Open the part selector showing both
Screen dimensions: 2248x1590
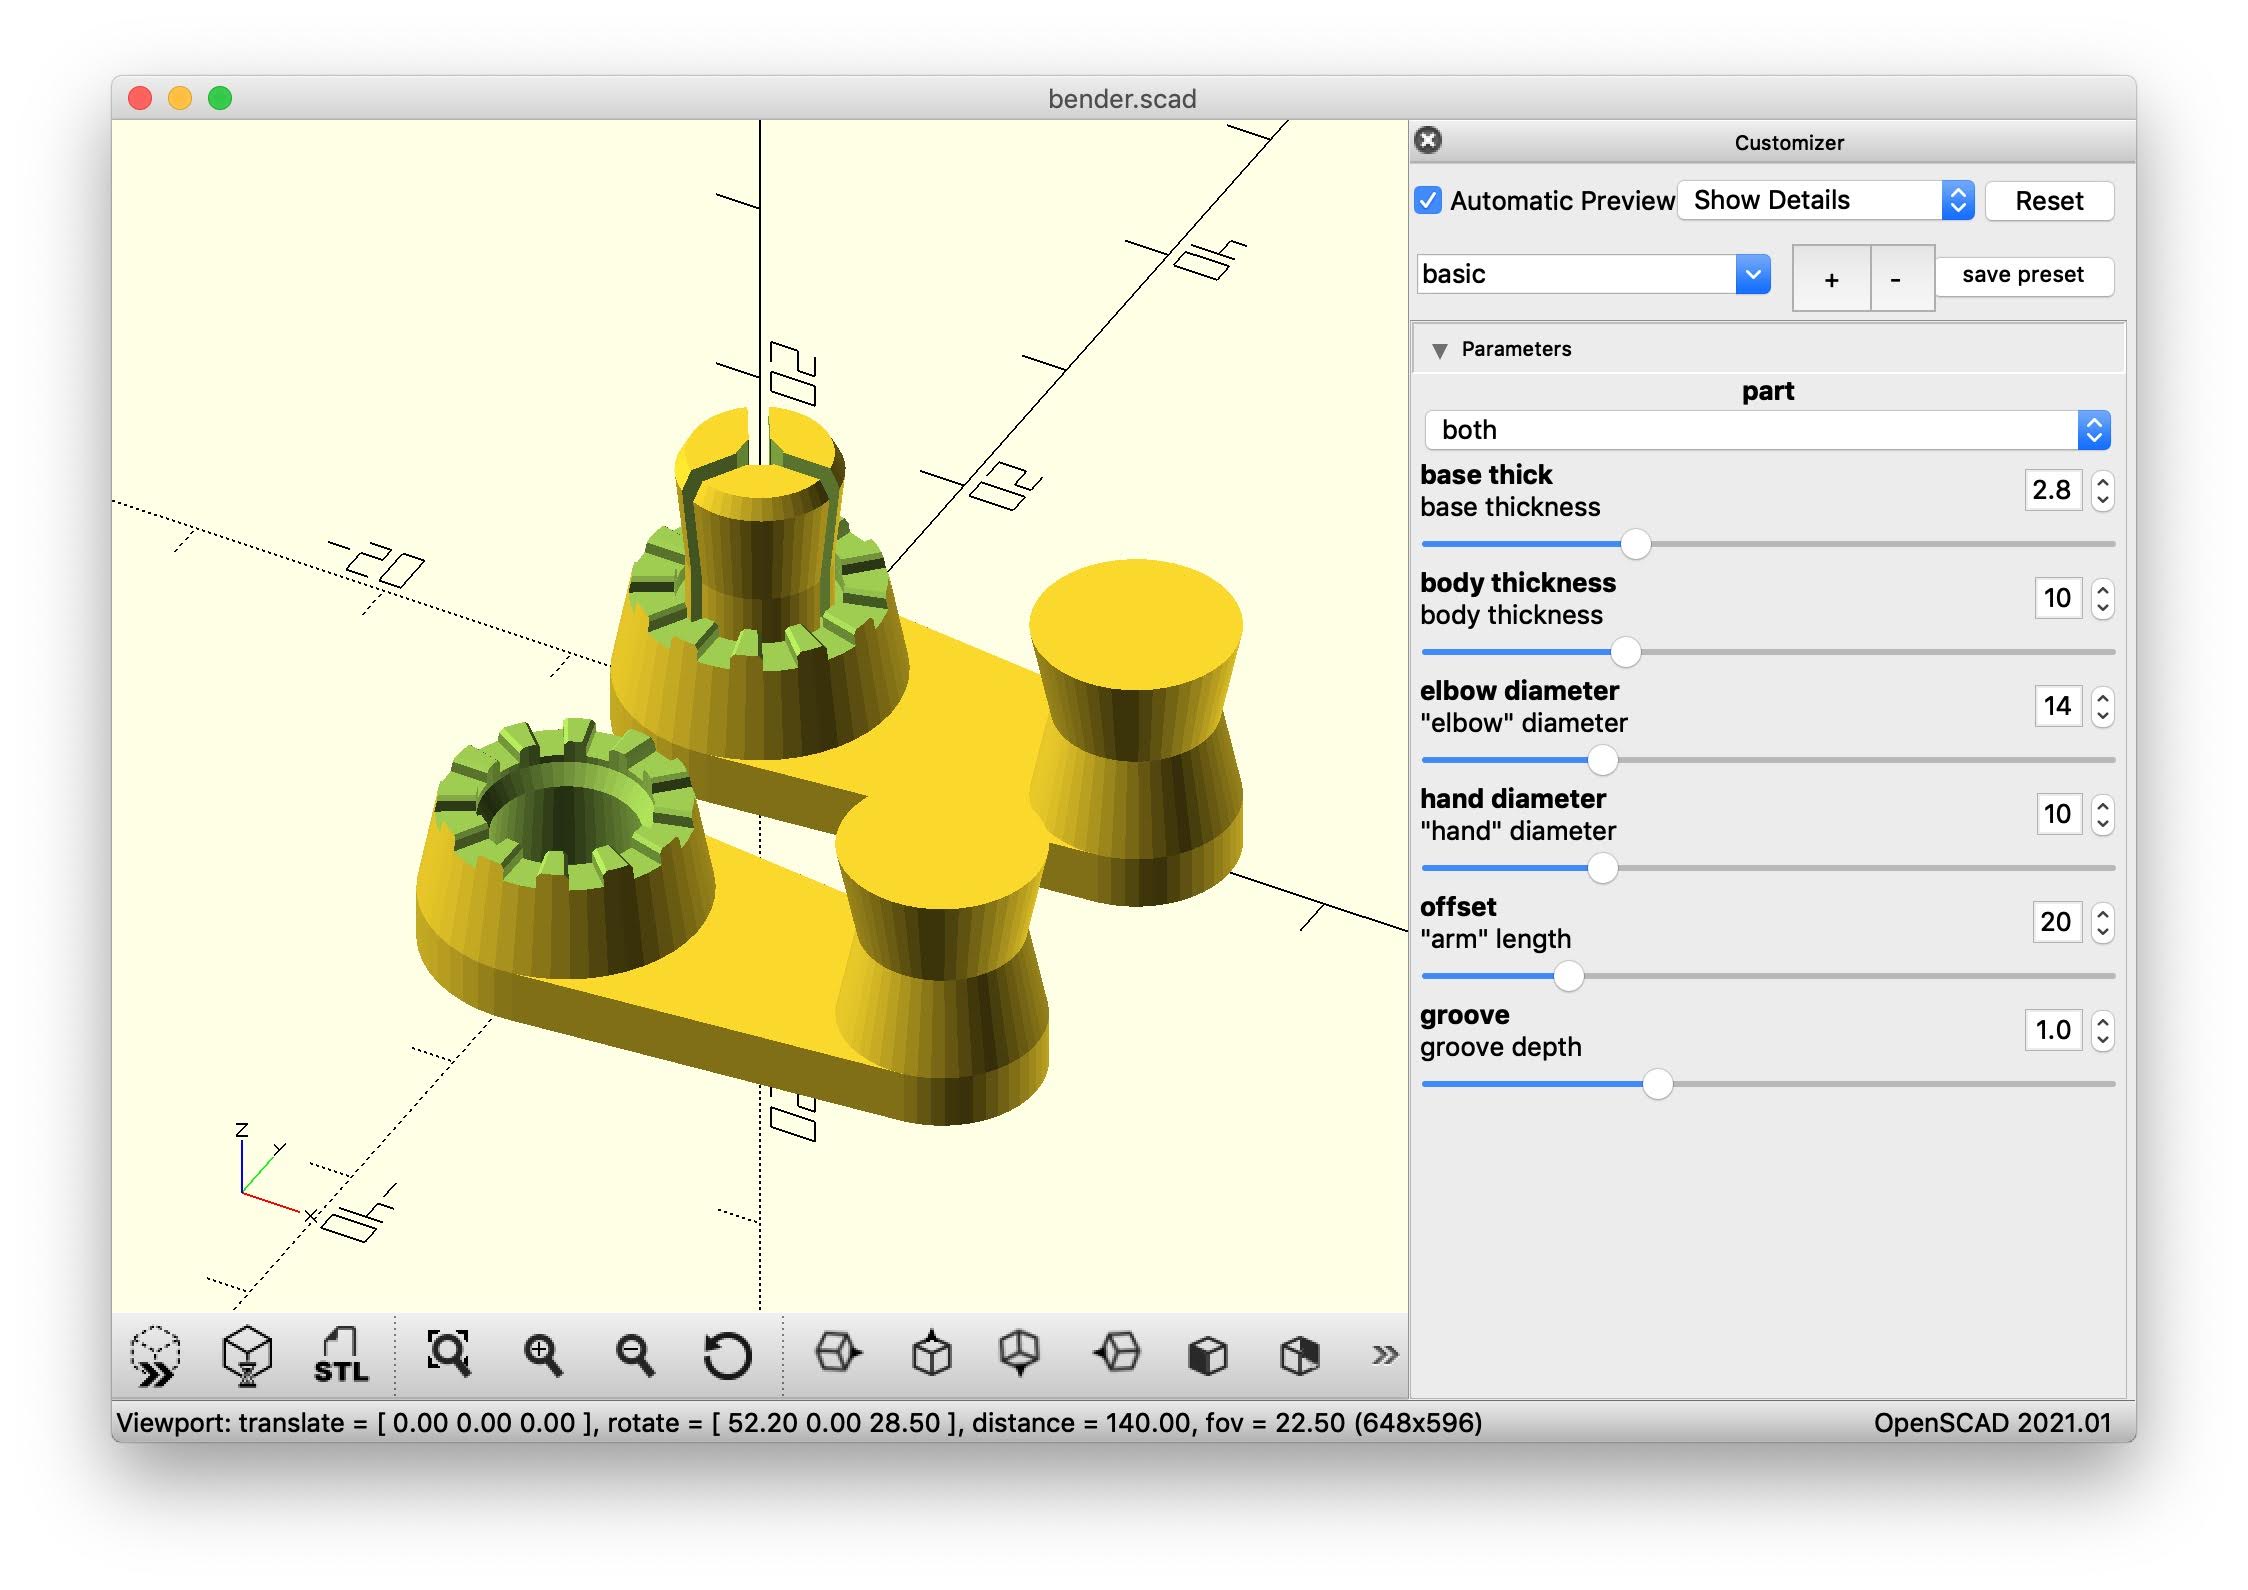1766,430
